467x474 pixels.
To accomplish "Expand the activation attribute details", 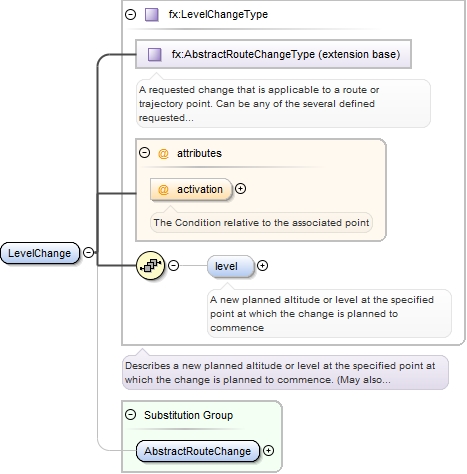I will click(x=240, y=189).
